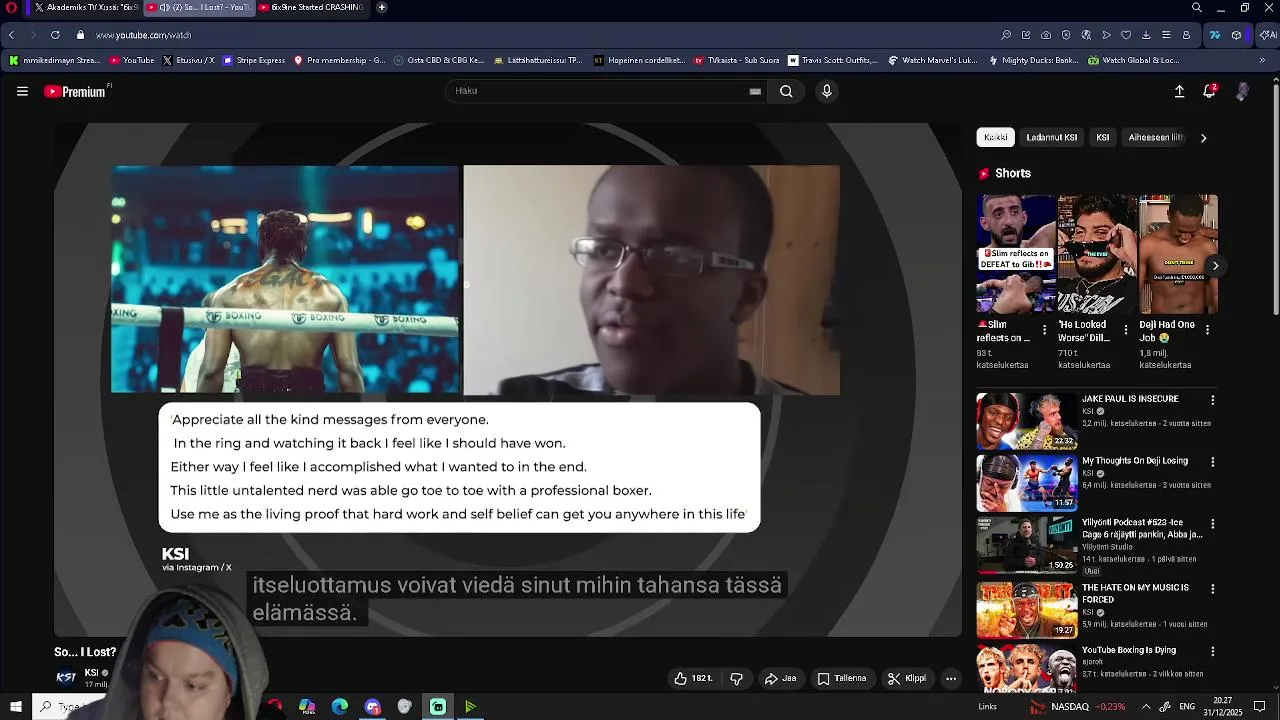1280x720 pixels.
Task: Open browser downloads icon in toolbar
Action: click(x=1146, y=35)
